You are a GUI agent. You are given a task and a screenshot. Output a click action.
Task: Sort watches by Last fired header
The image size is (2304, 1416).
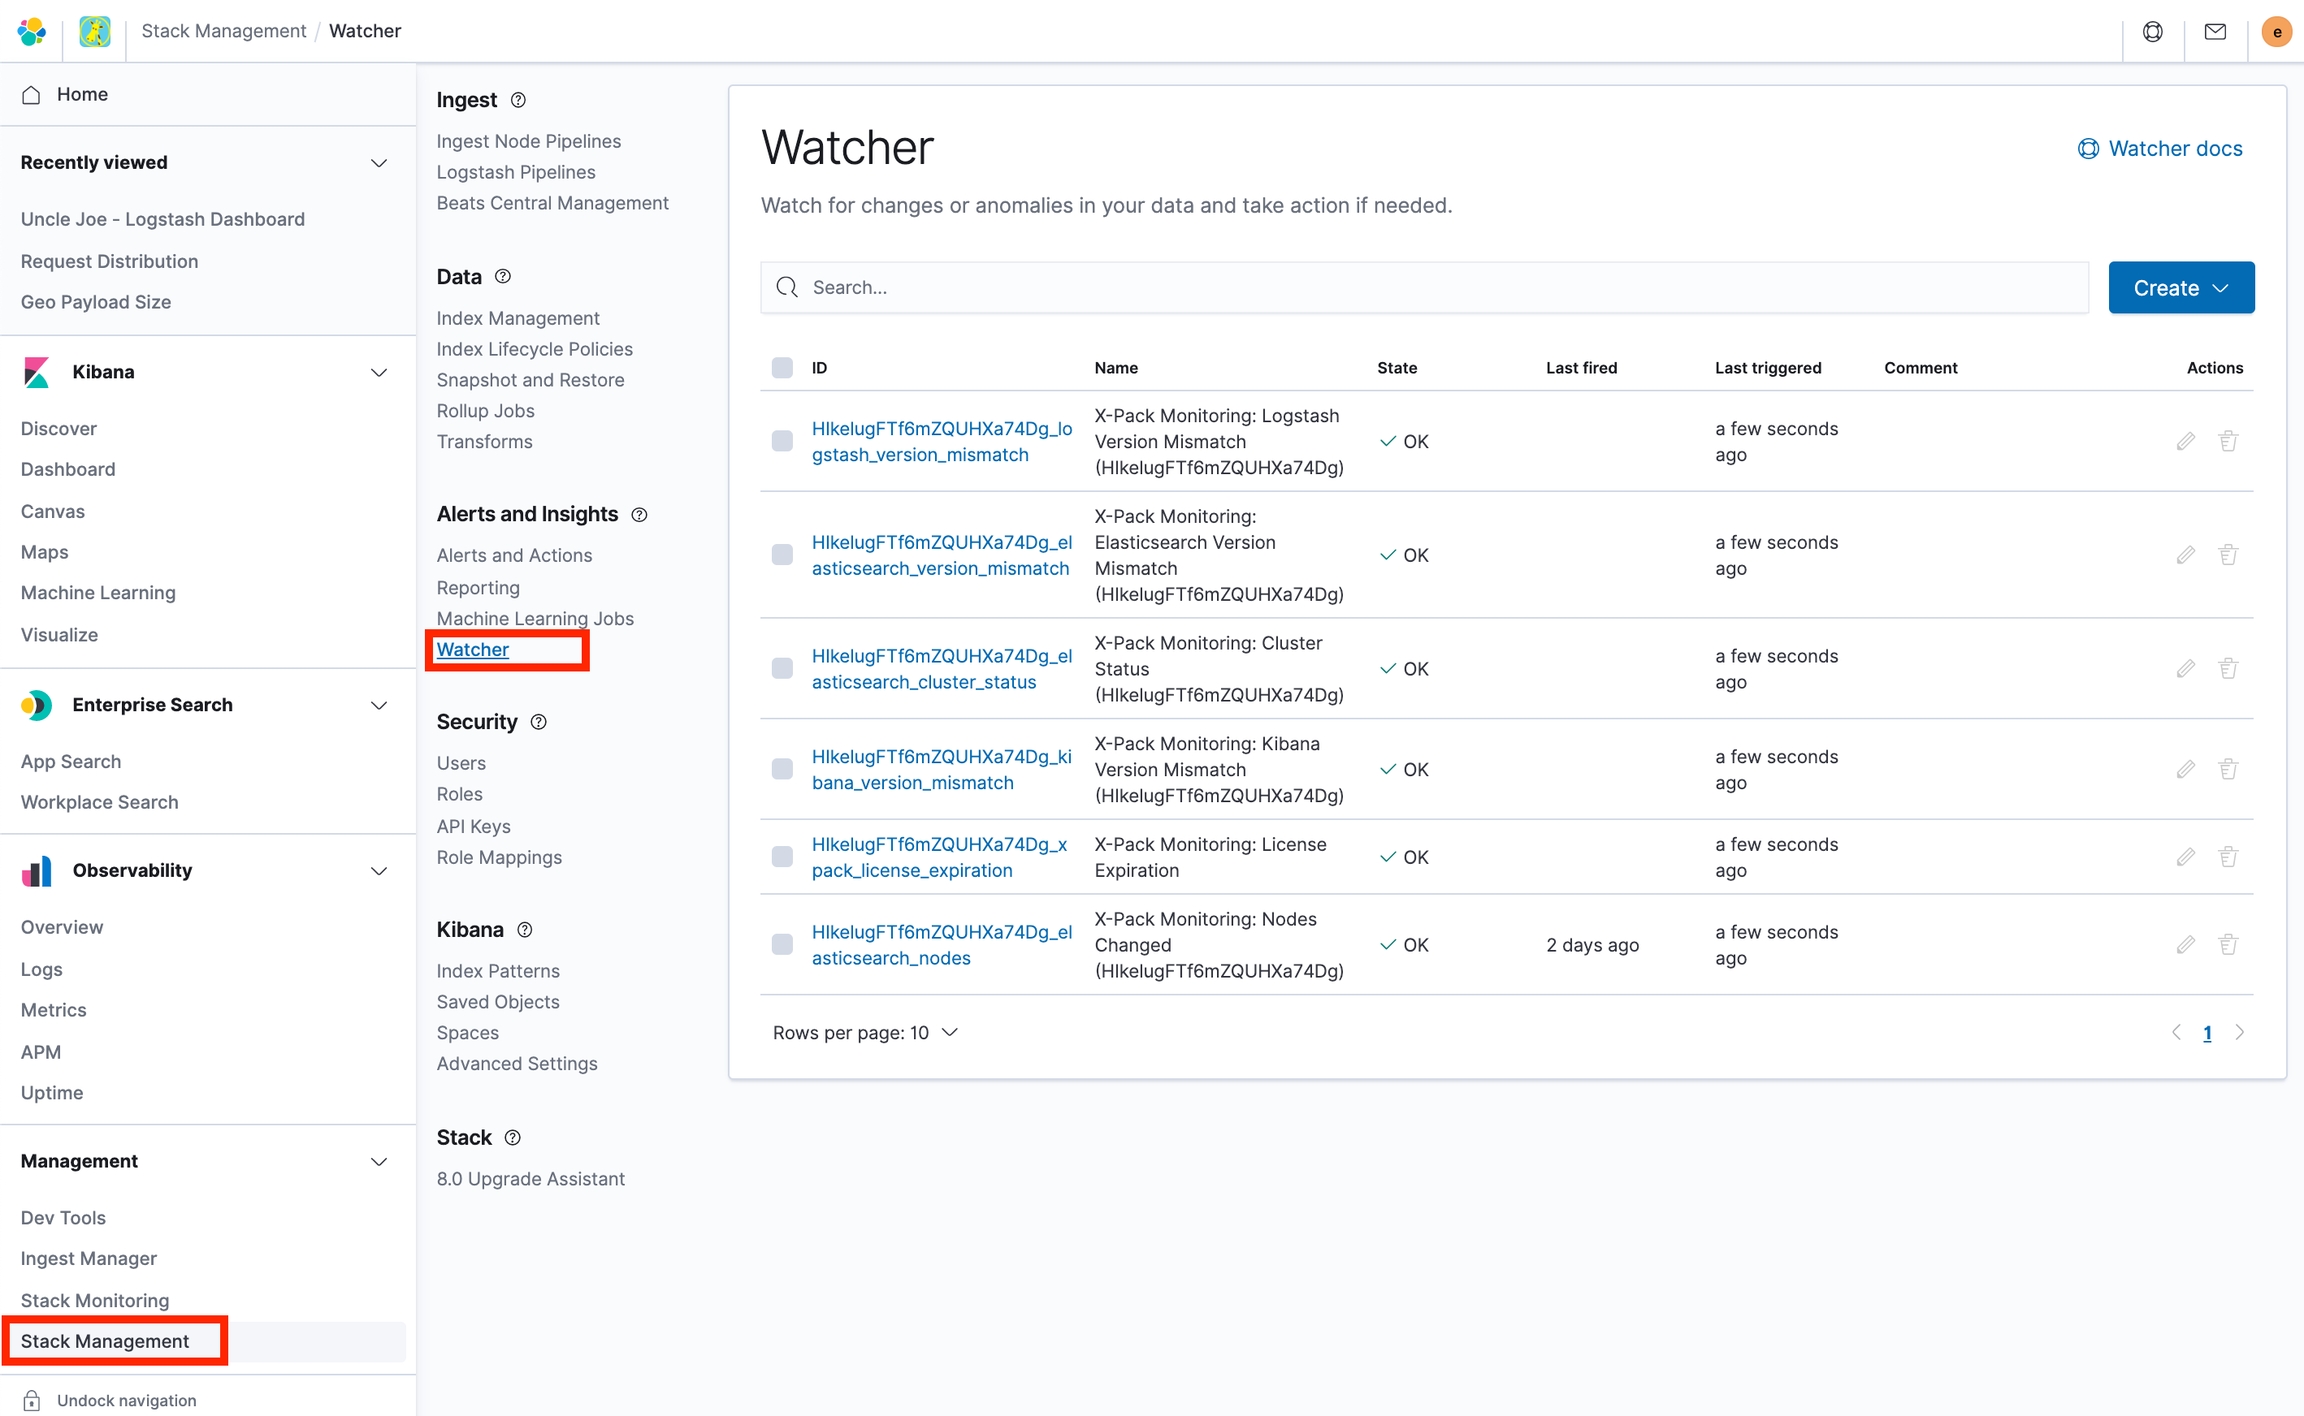(1581, 368)
